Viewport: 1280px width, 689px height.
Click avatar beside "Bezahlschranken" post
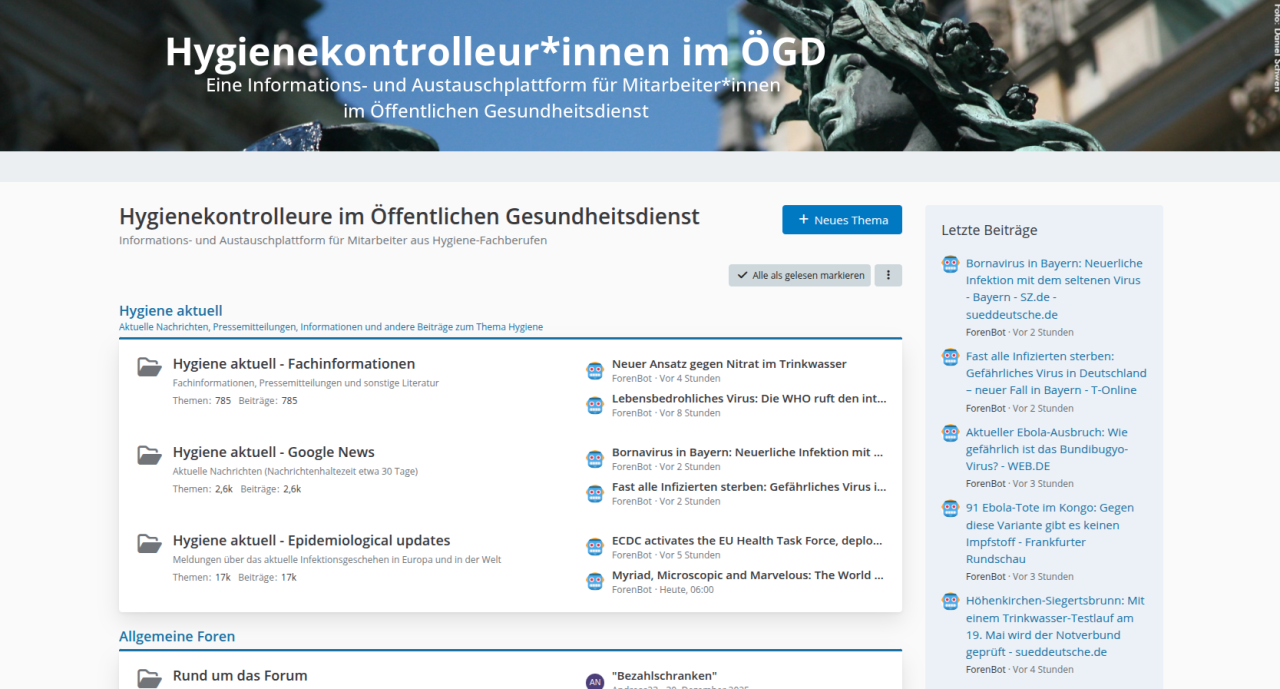[595, 681]
